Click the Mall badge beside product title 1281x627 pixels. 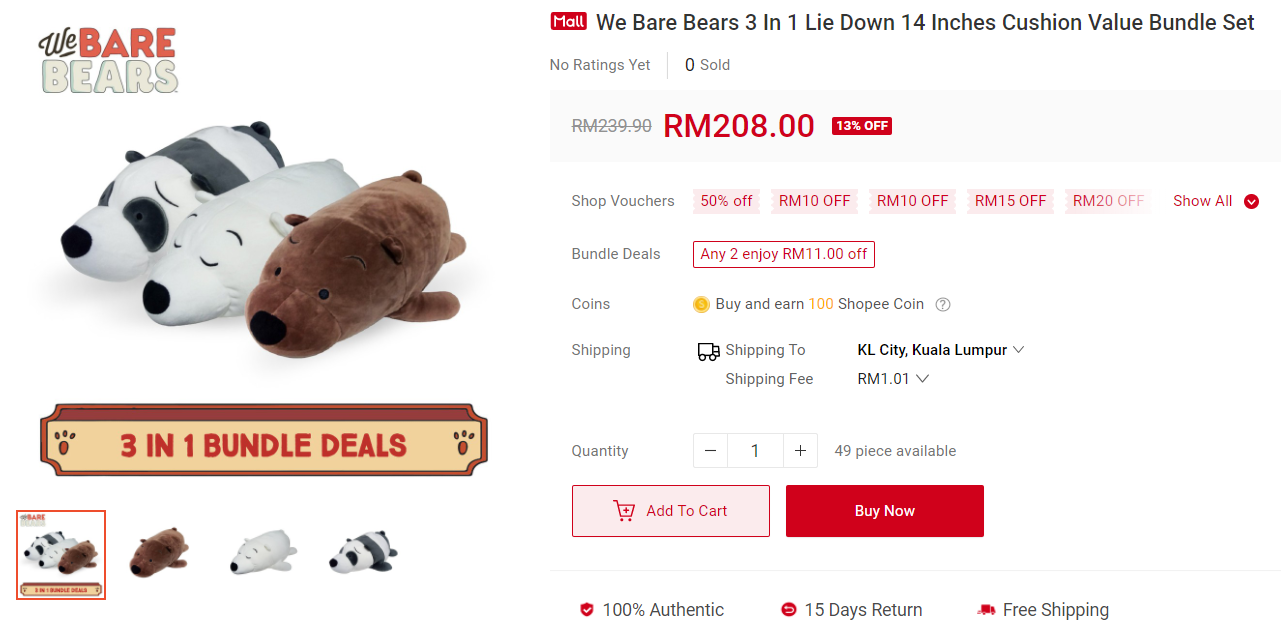coord(568,22)
